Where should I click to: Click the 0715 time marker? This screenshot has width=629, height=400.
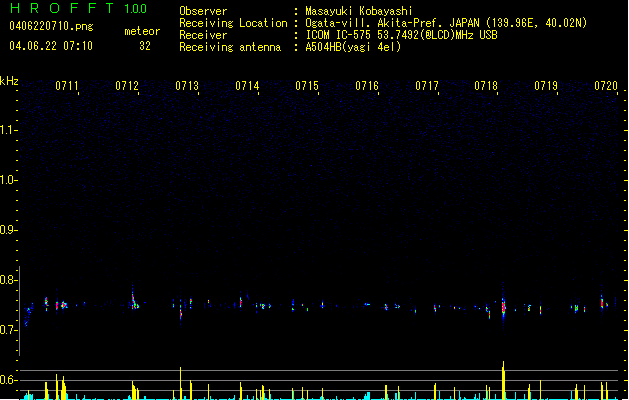pos(307,86)
